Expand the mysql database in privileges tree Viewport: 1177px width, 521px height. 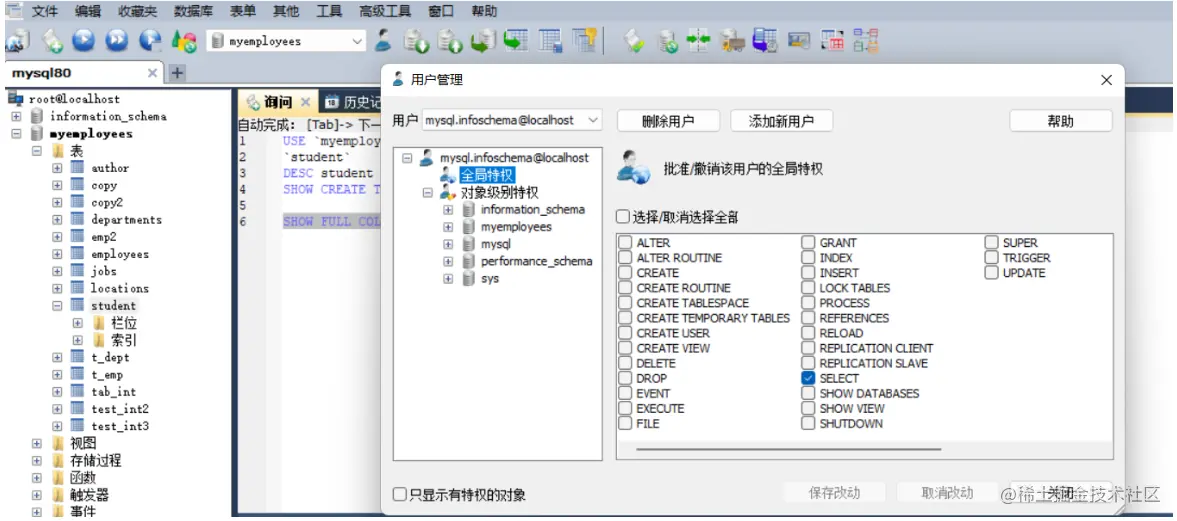point(448,244)
